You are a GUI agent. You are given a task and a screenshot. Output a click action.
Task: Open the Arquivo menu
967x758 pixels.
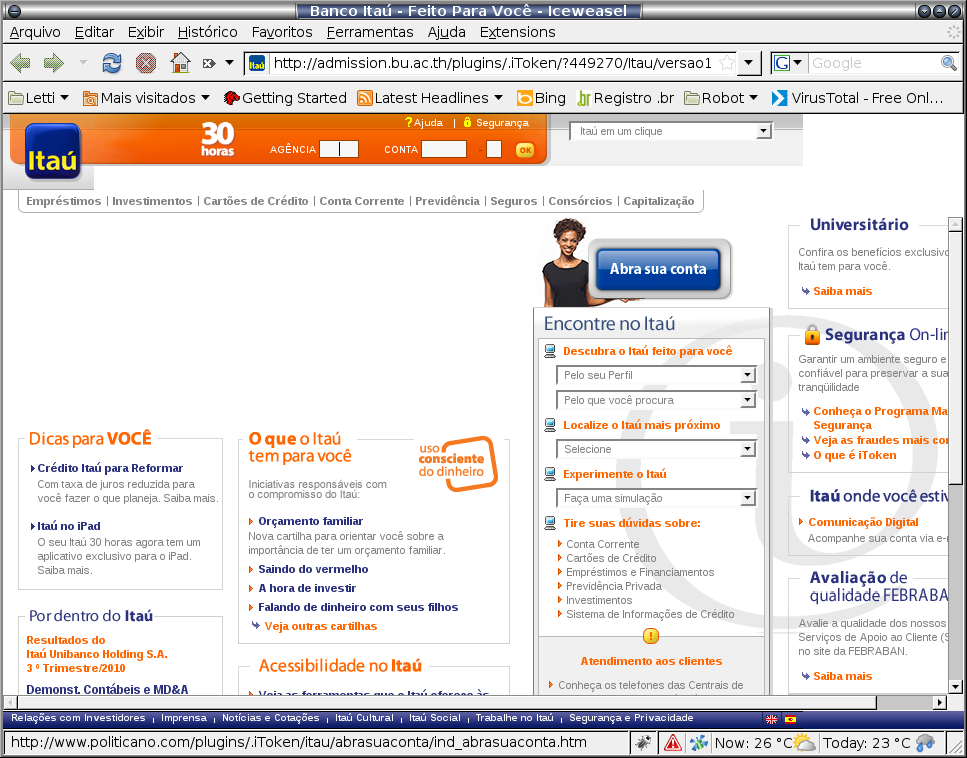click(35, 32)
